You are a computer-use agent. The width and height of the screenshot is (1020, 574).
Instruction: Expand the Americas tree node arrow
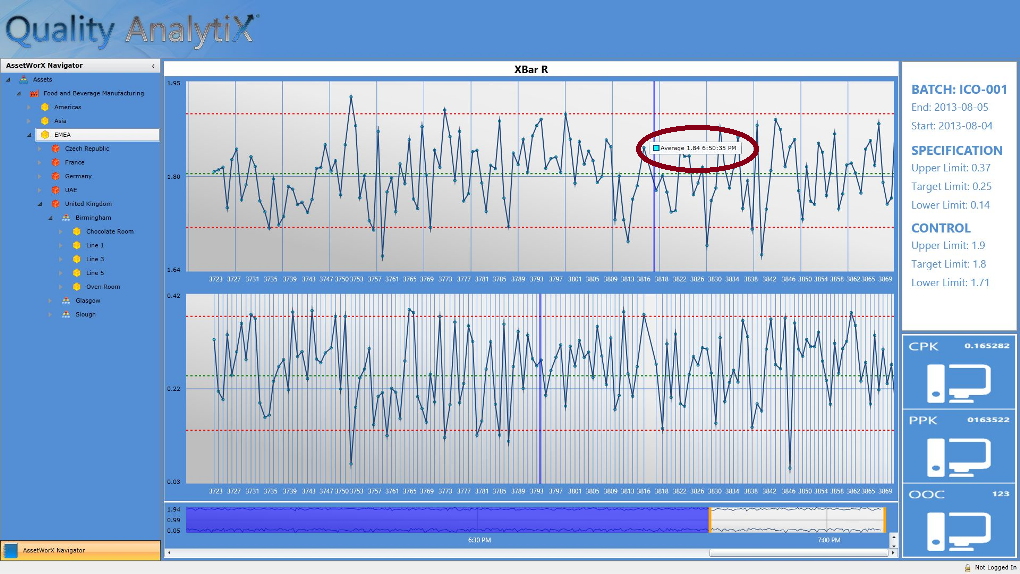pos(30,107)
